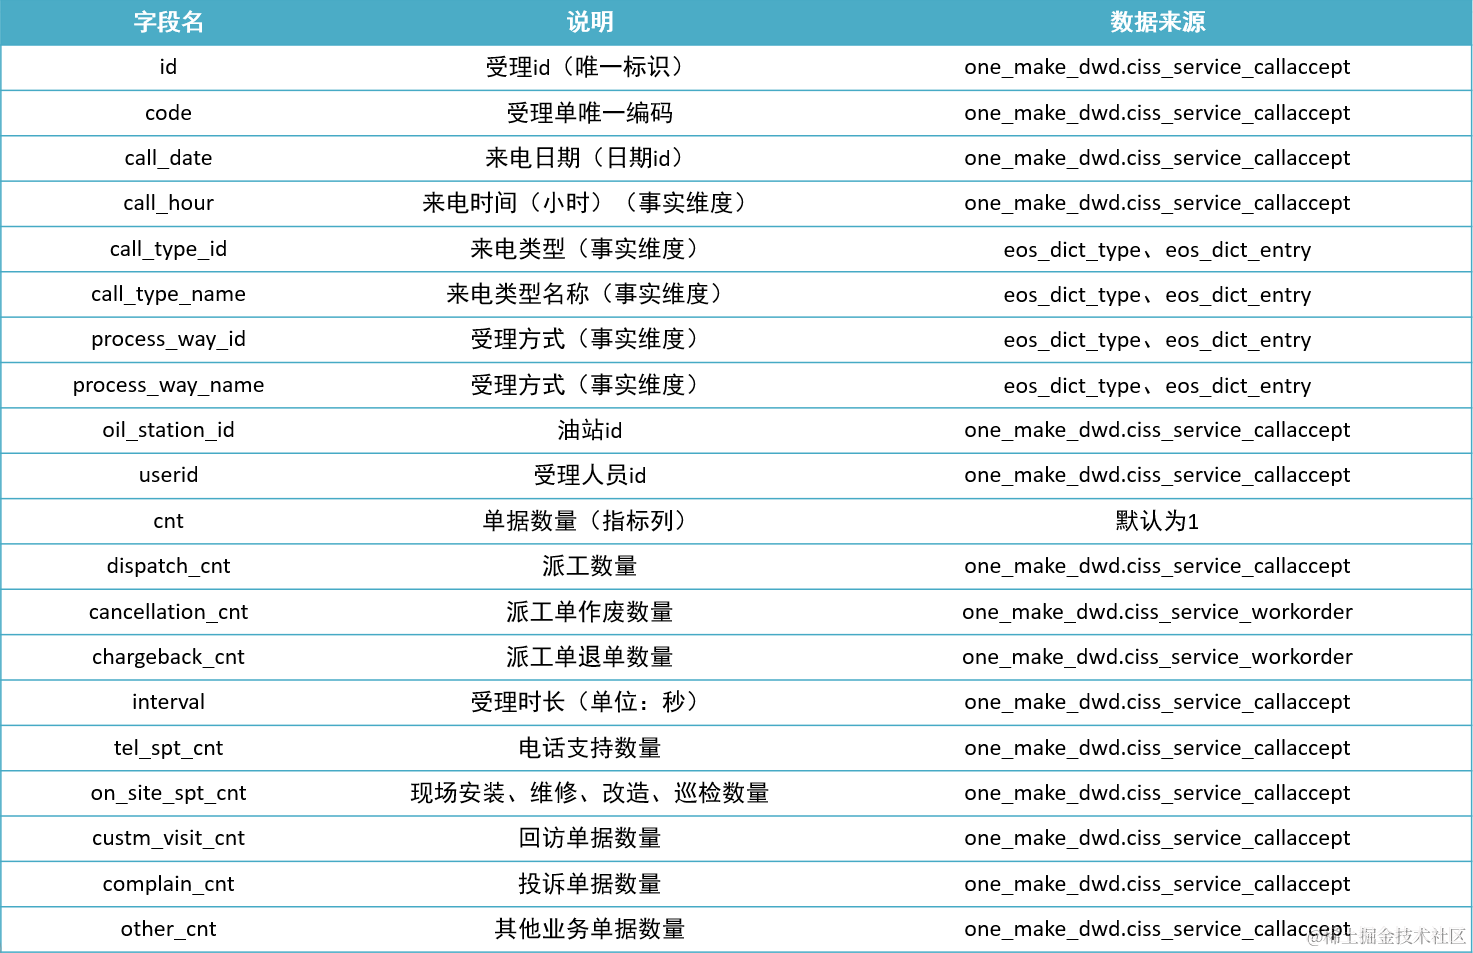The image size is (1473, 953).
Task: Select the chargeback_cnt field cell
Action: coord(168,657)
